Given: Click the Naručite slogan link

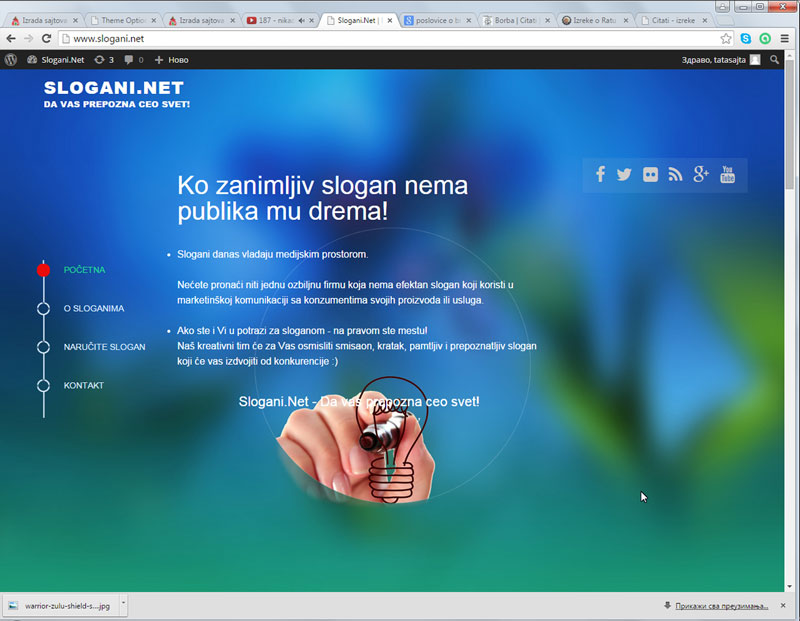Looking at the screenshot, I should pyautogui.click(x=104, y=347).
